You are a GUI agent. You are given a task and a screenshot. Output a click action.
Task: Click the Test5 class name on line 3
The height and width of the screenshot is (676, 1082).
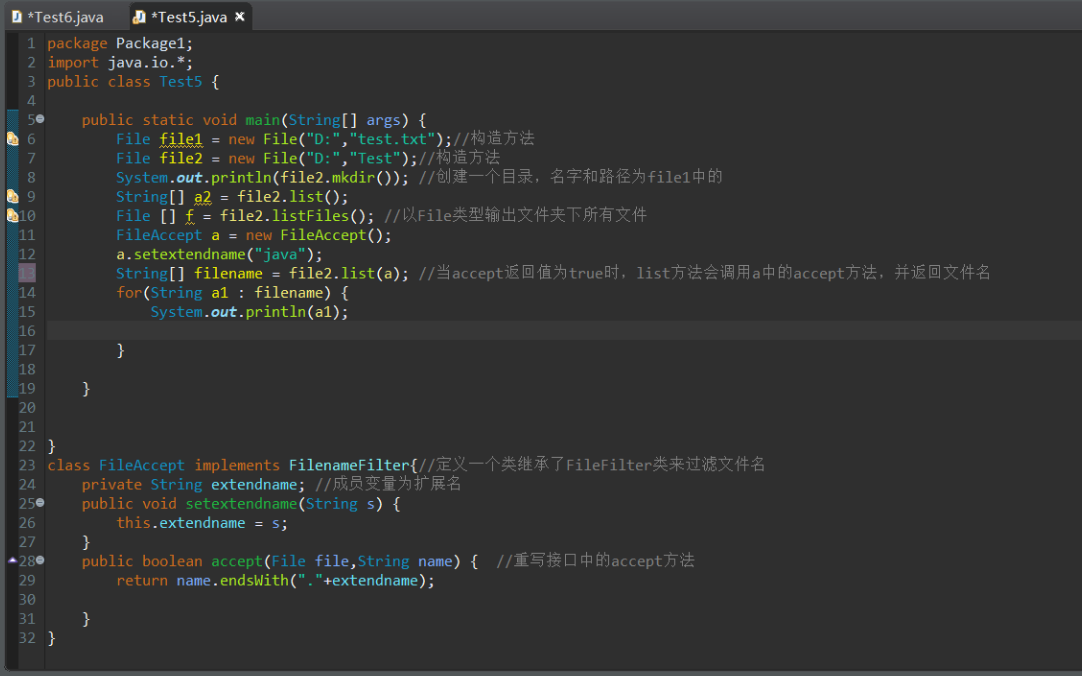coord(180,82)
